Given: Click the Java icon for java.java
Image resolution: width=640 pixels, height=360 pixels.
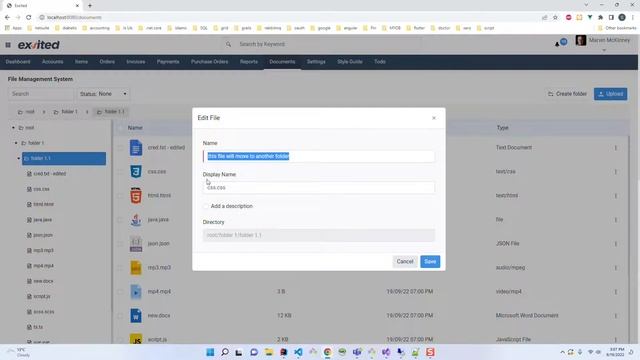Looking at the screenshot, I should click(x=136, y=220).
